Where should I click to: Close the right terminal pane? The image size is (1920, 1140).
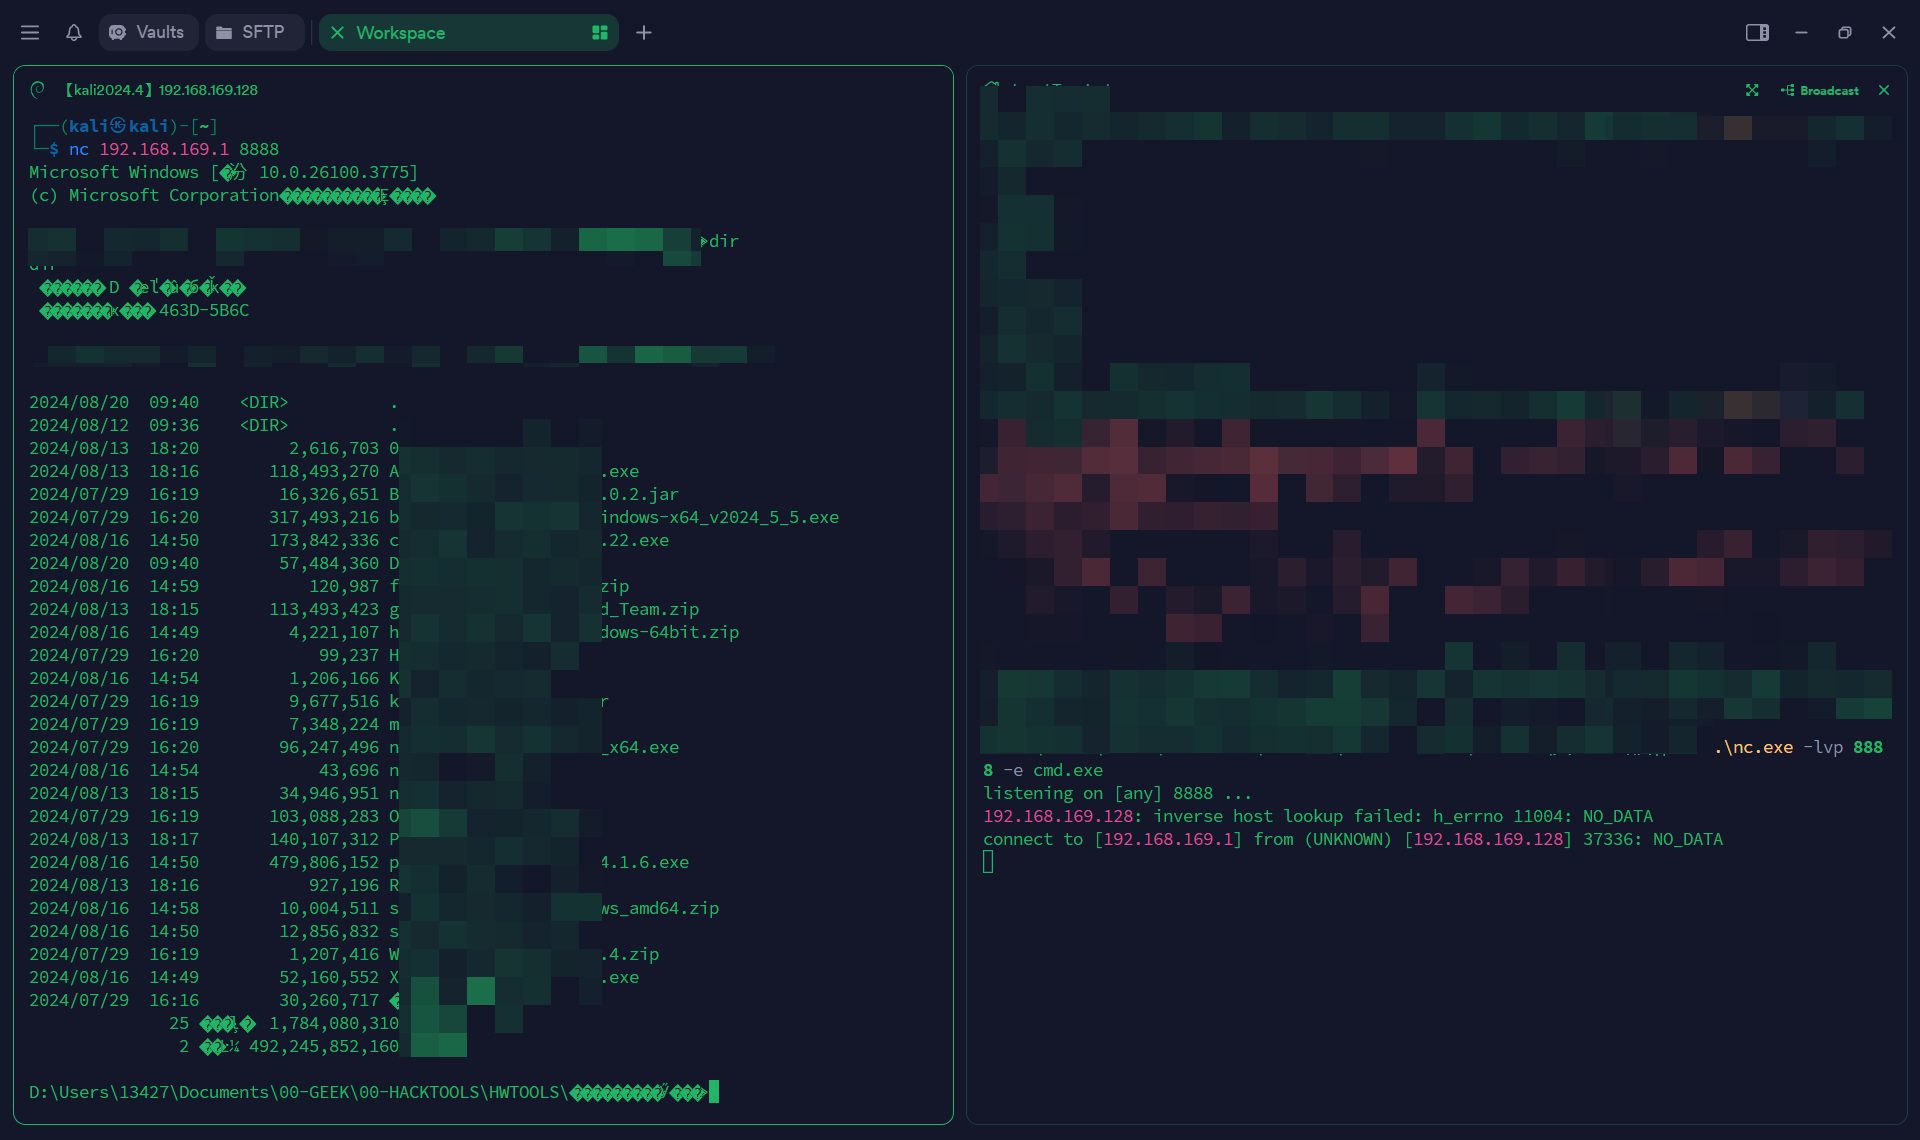coord(1884,90)
